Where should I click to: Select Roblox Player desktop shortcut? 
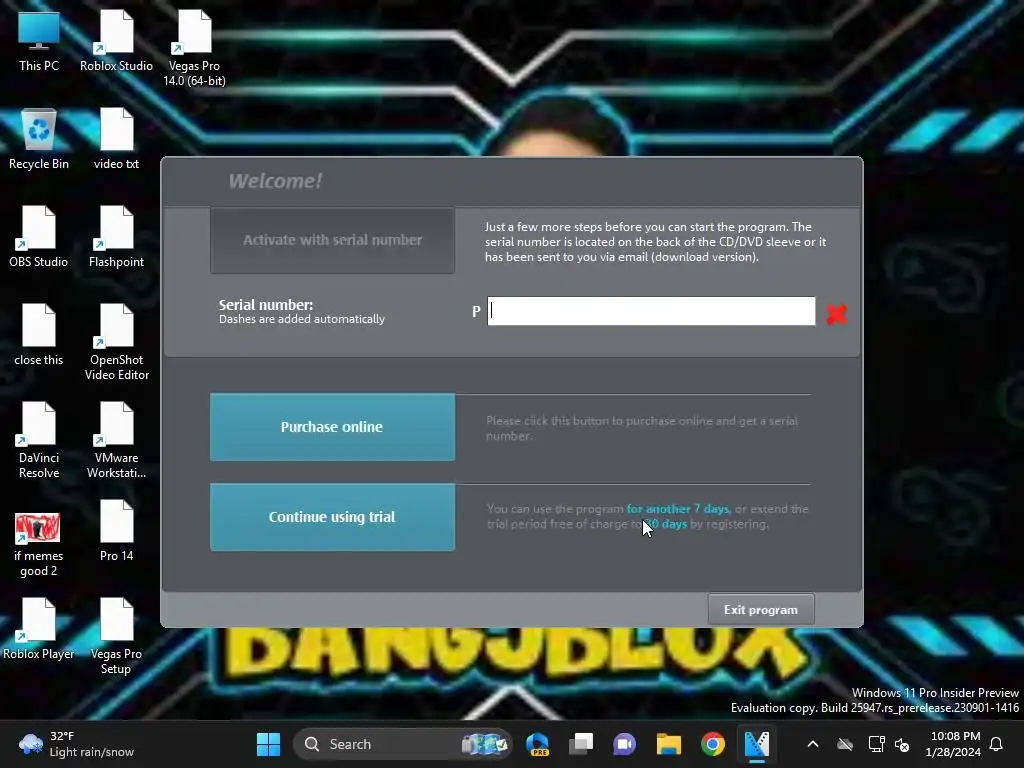coord(39,629)
